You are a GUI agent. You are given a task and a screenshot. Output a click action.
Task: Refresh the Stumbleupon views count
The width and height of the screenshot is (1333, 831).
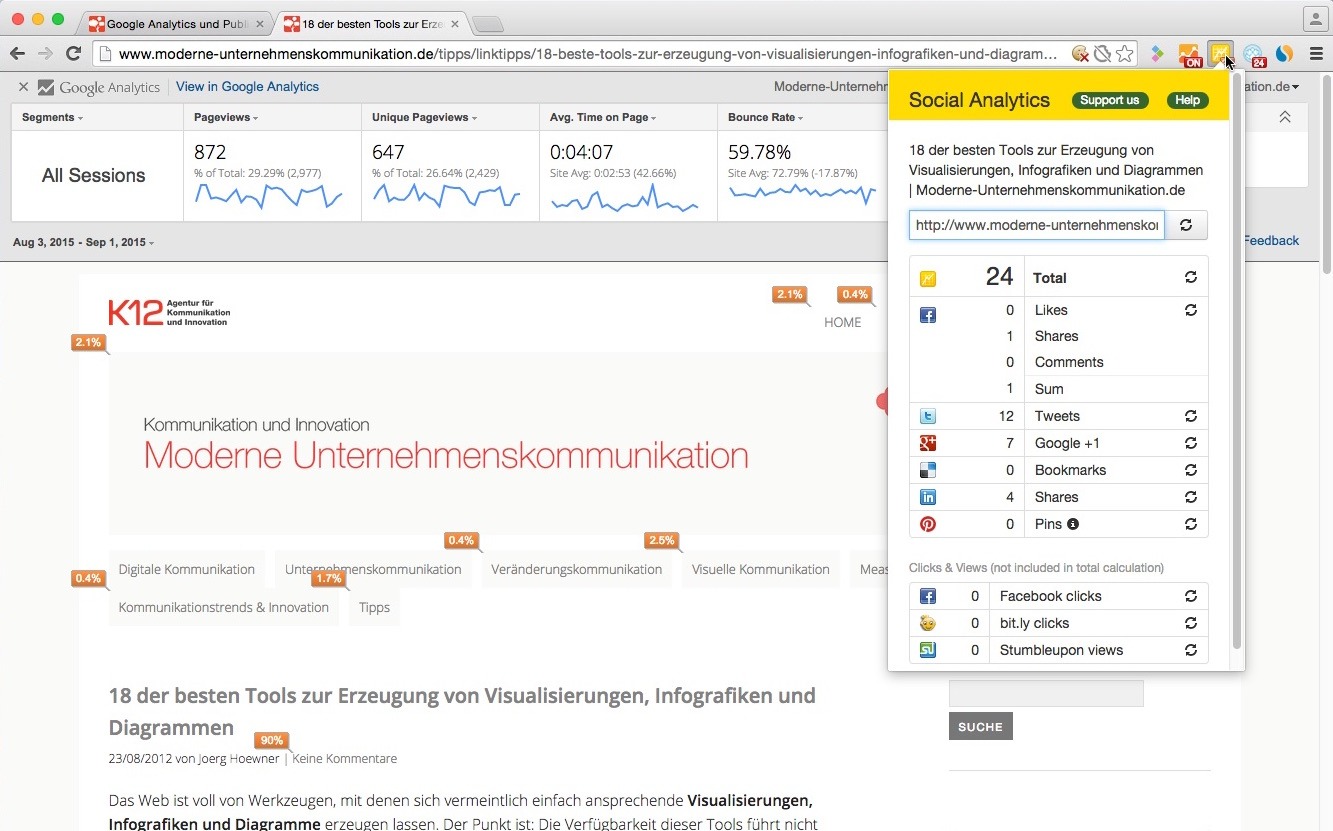[1190, 650]
